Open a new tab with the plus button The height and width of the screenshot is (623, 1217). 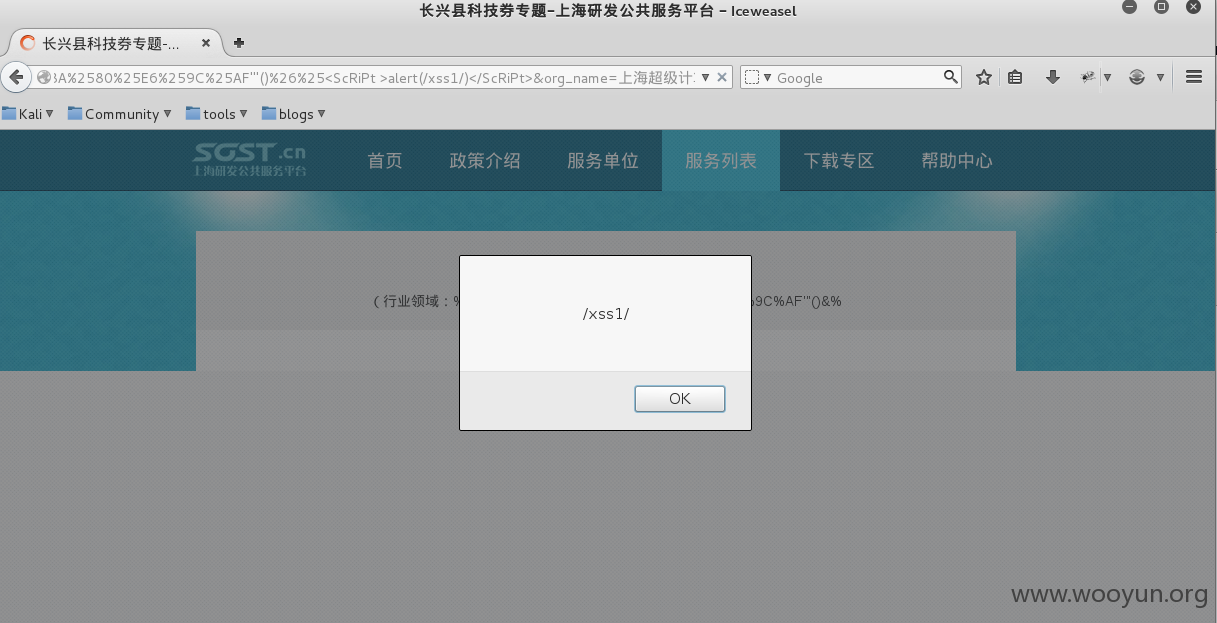238,43
